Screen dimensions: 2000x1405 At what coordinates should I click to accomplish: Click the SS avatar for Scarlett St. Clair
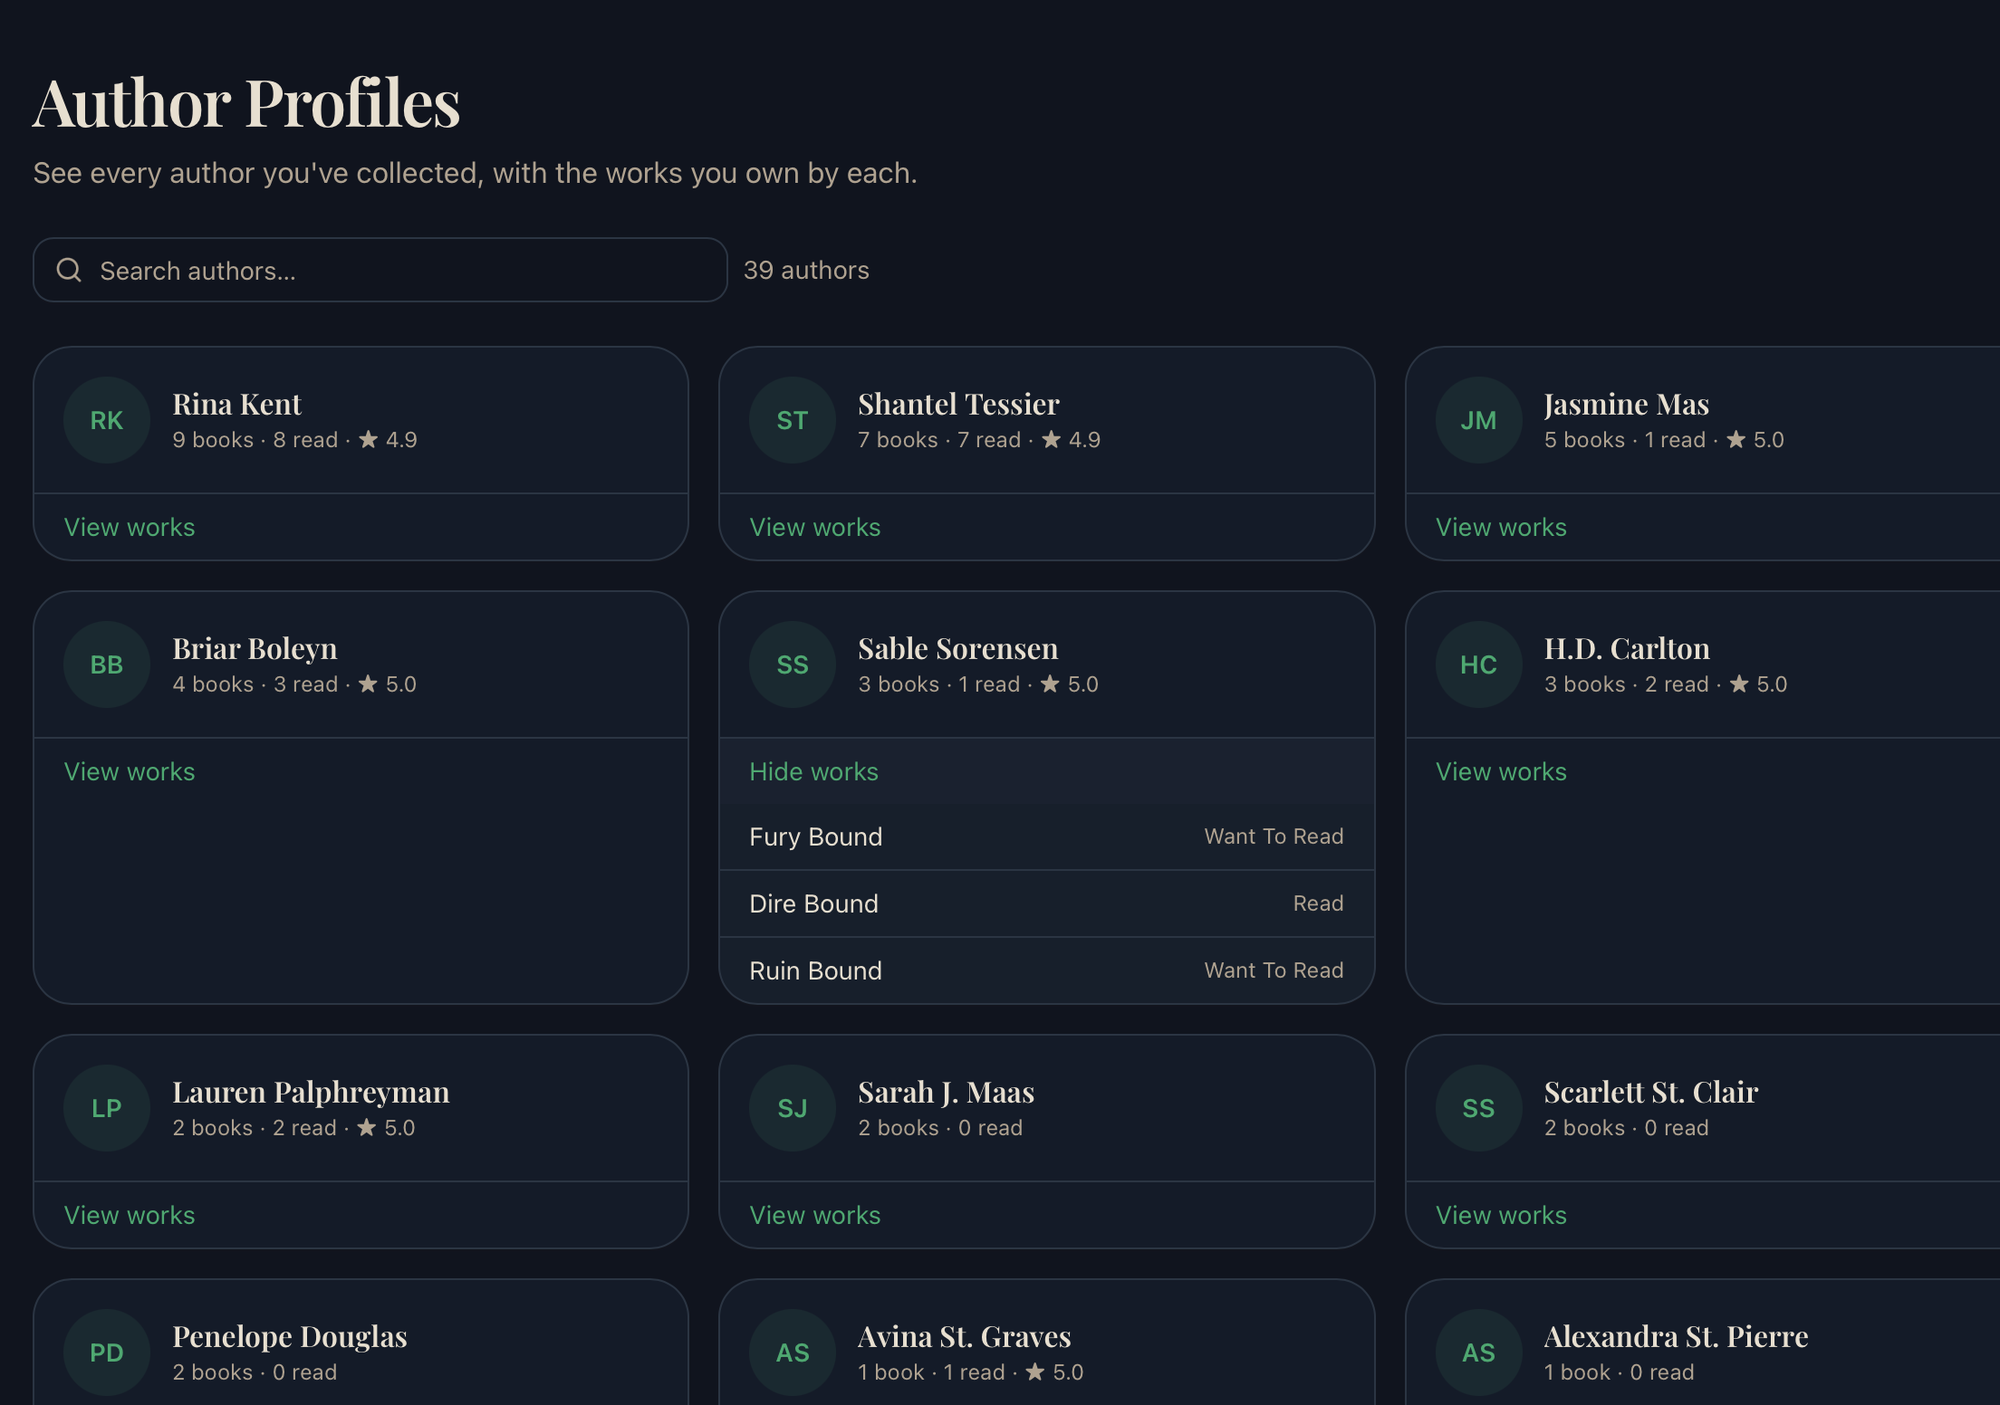(1478, 1108)
